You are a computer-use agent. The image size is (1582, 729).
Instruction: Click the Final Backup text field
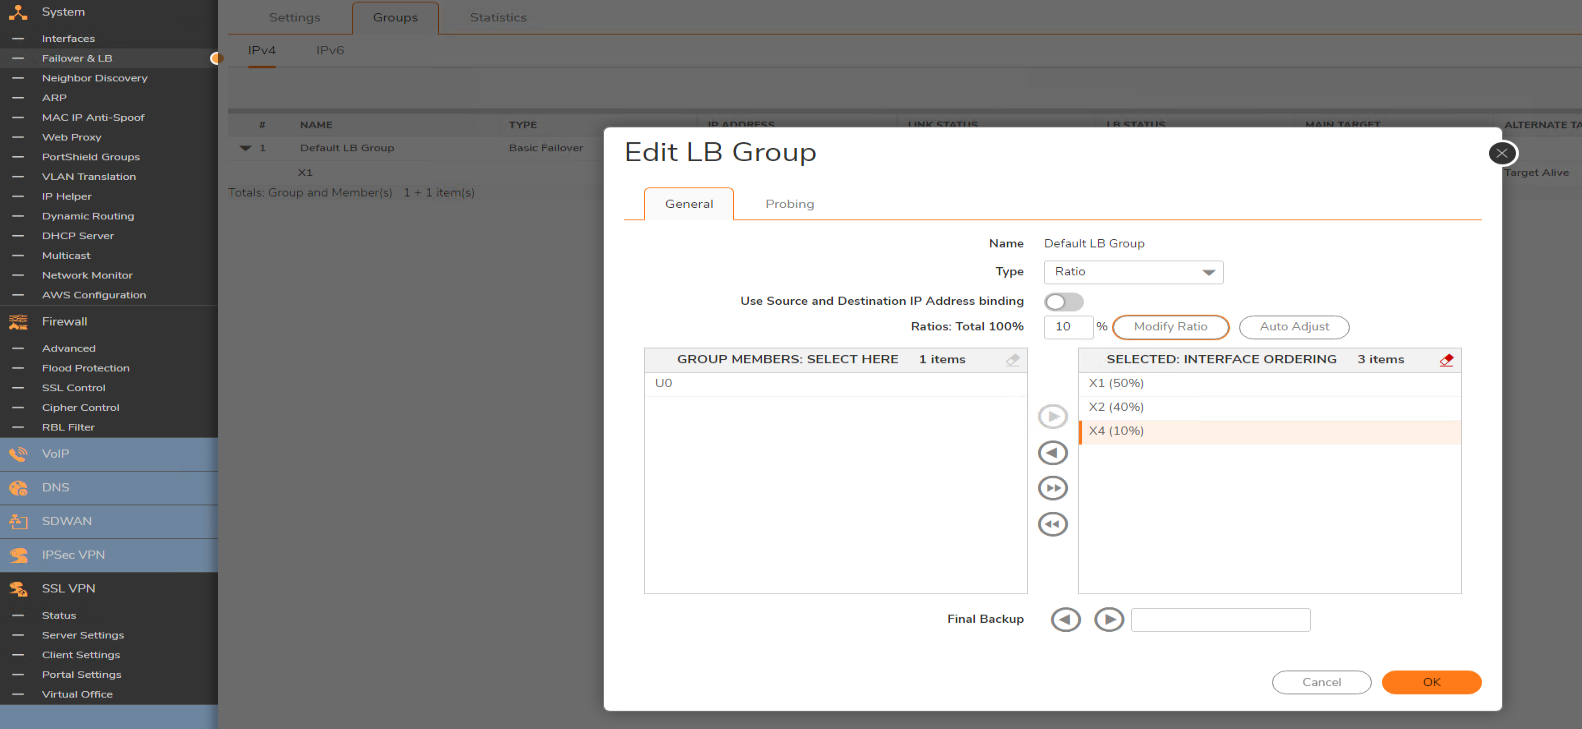coord(1221,620)
